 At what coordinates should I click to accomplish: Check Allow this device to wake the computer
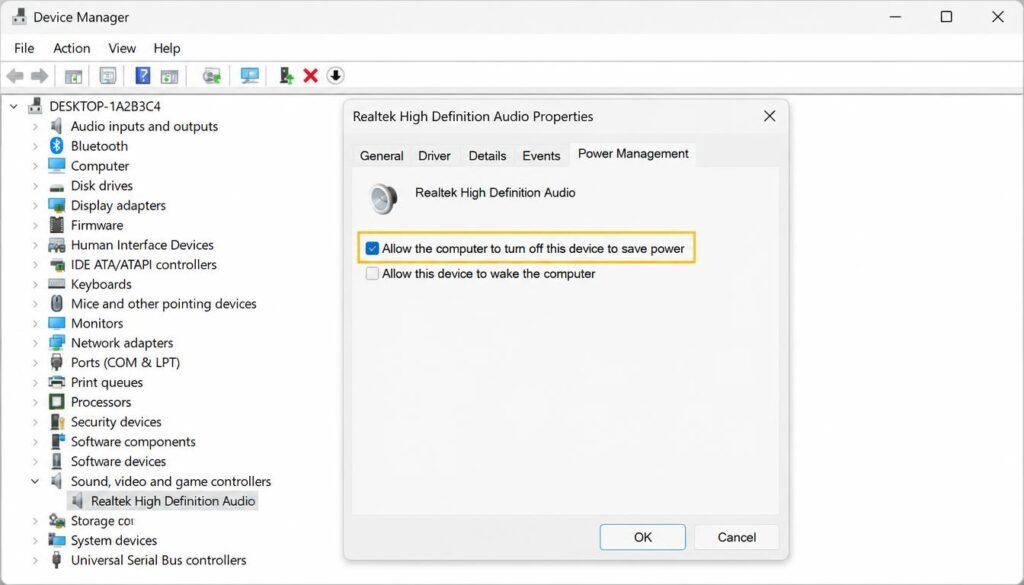(372, 274)
